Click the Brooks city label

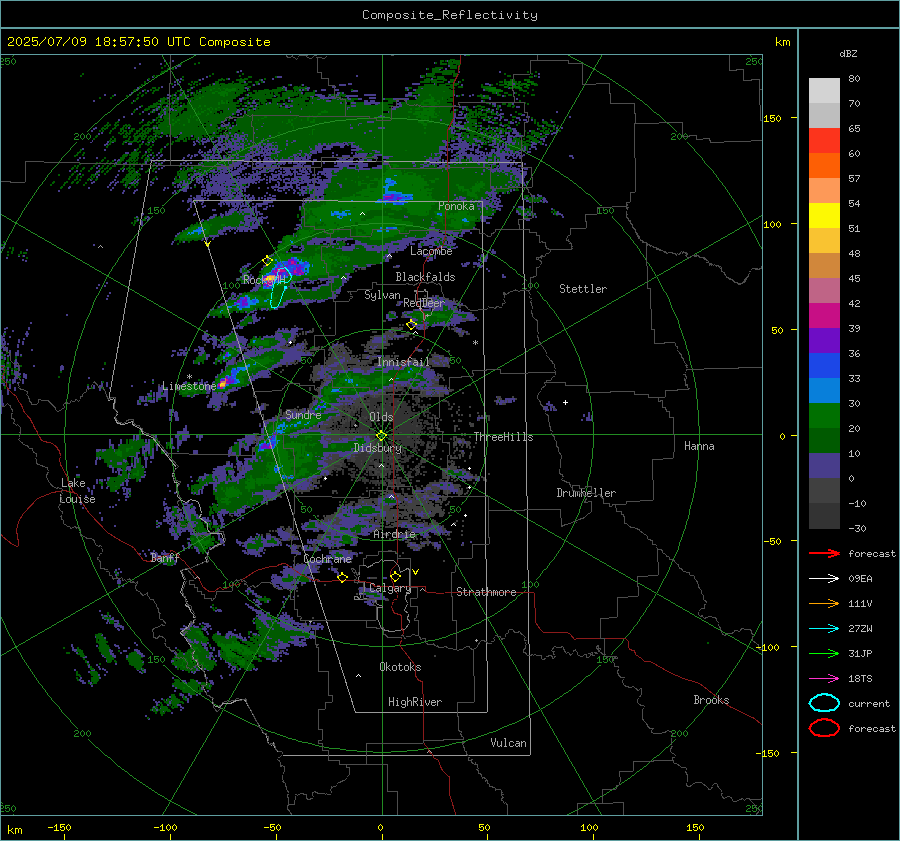click(x=711, y=700)
